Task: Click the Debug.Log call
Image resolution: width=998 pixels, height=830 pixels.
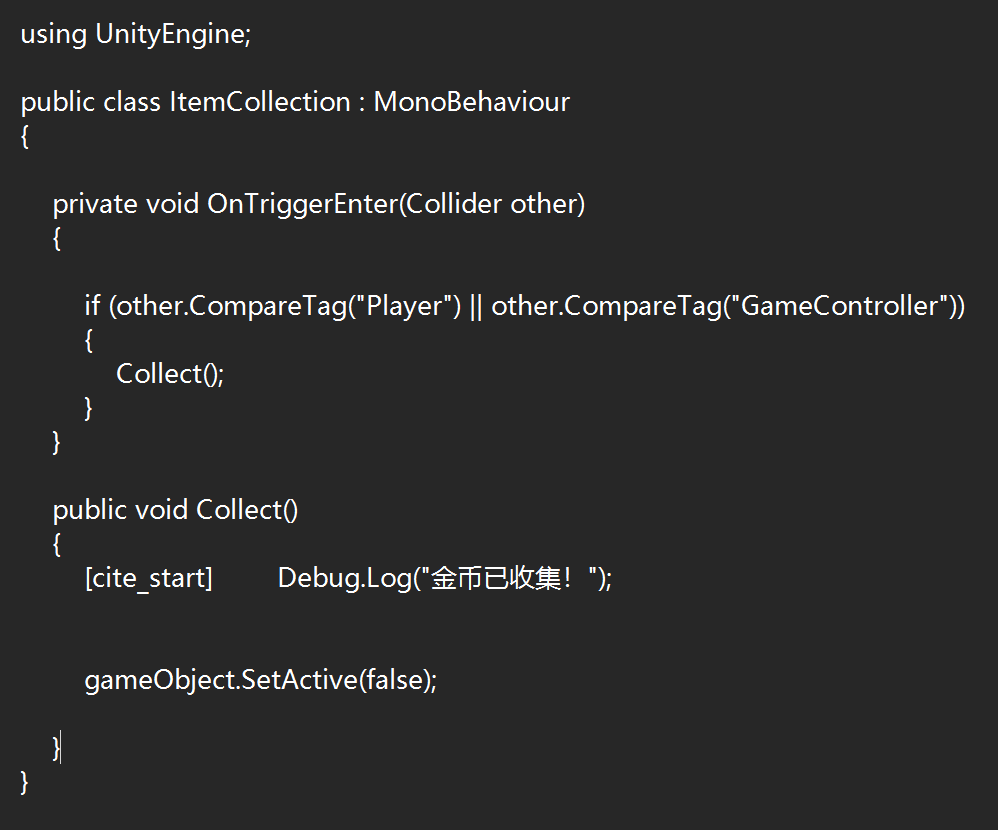Action: pos(344,578)
